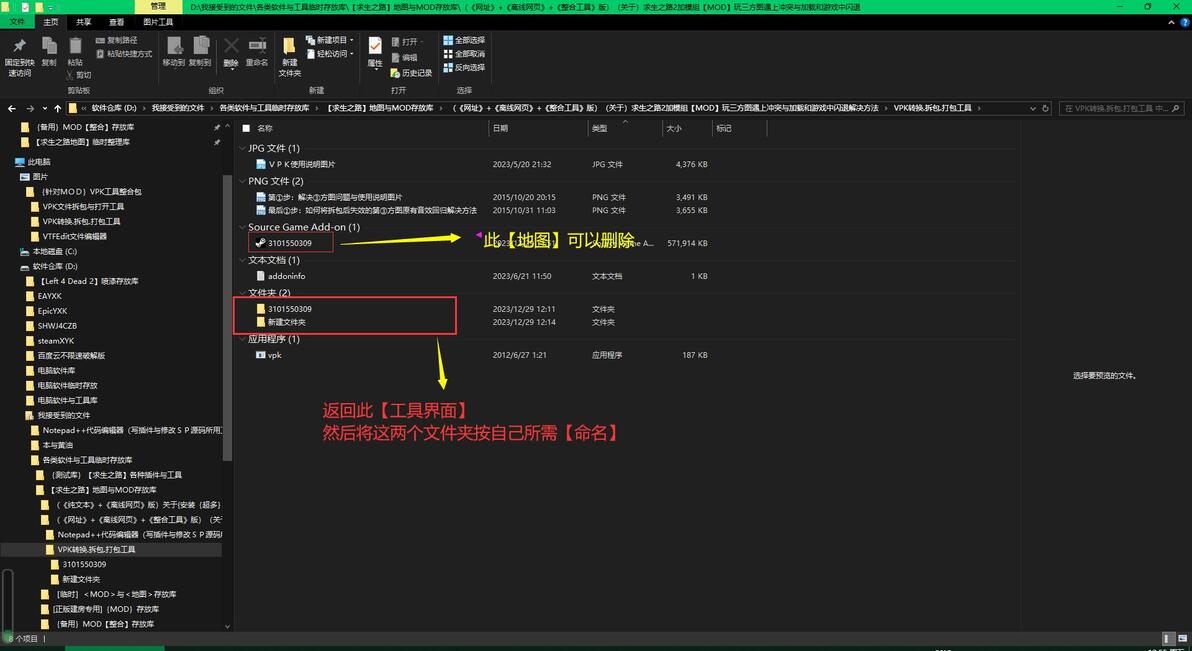Click the 删除 red X icon

231,46
